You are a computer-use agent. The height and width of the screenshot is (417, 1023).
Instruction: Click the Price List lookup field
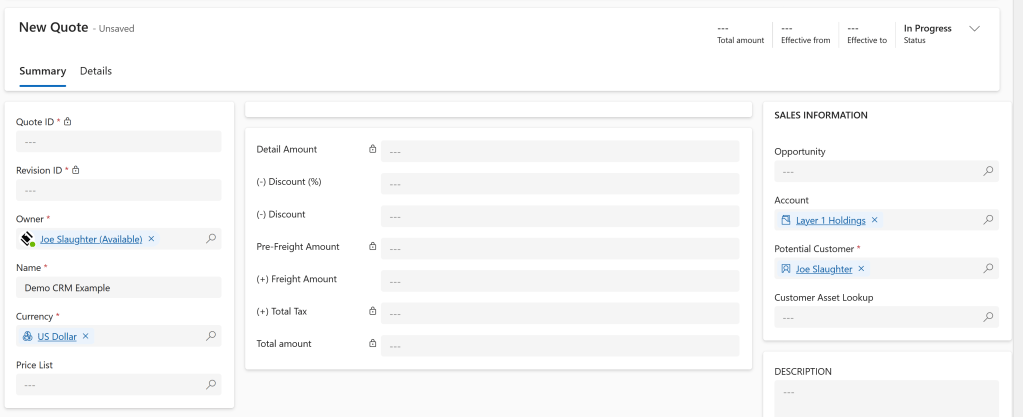tap(119, 385)
